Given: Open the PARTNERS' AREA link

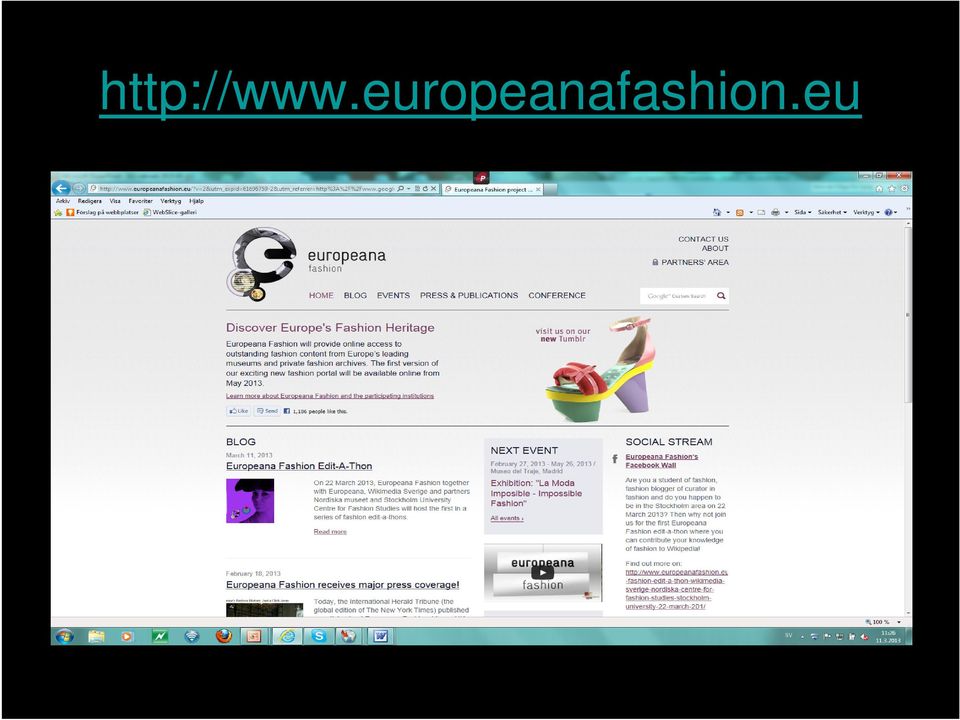Looking at the screenshot, I should click(x=691, y=262).
